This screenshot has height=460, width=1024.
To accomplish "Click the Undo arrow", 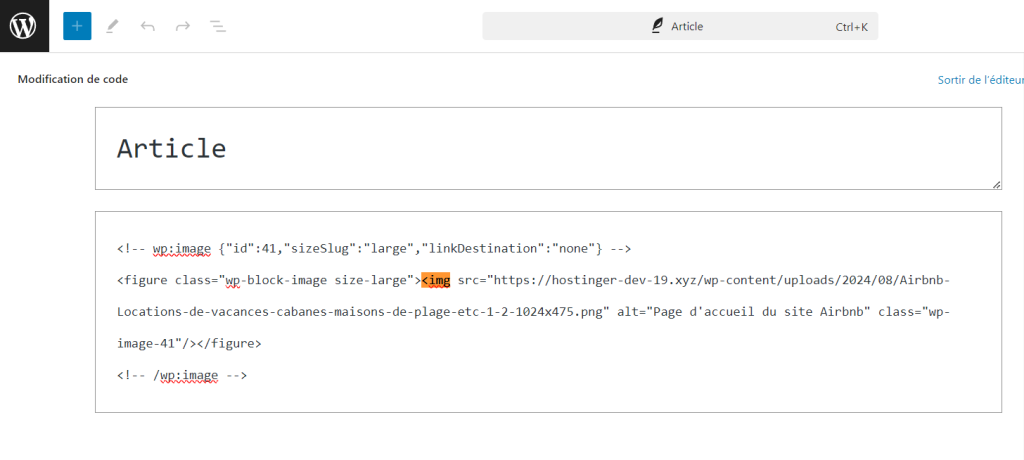I will click(148, 26).
